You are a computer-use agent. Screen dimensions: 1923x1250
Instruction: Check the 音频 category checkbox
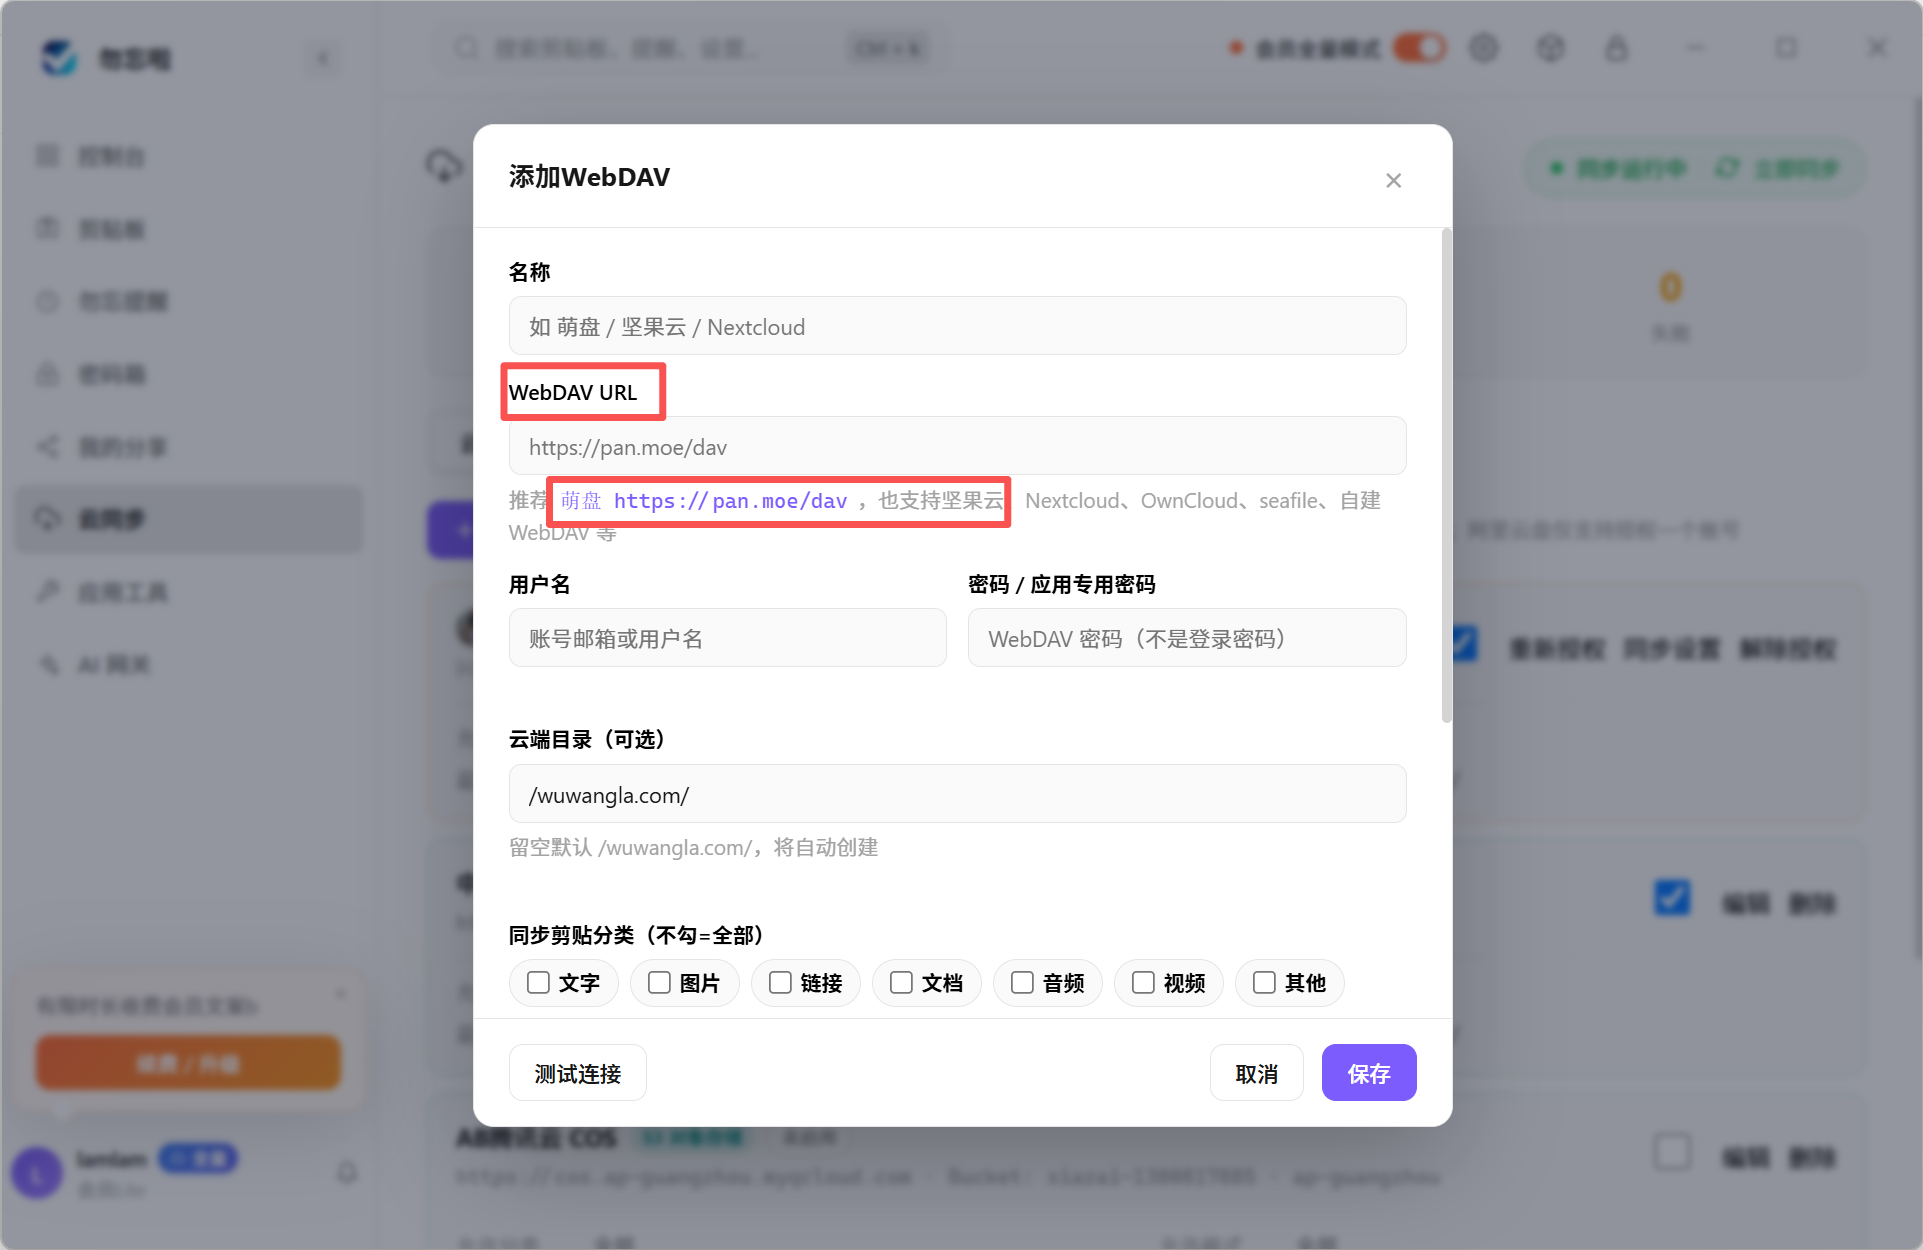[x=1022, y=983]
